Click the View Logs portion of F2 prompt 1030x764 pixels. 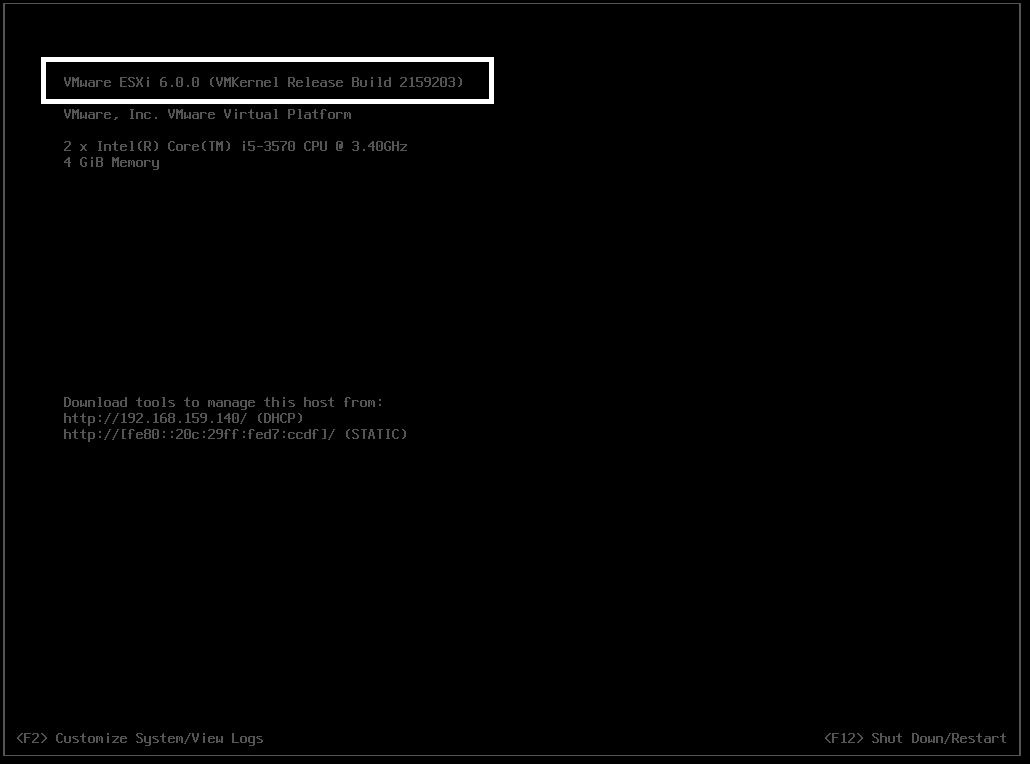pos(227,738)
